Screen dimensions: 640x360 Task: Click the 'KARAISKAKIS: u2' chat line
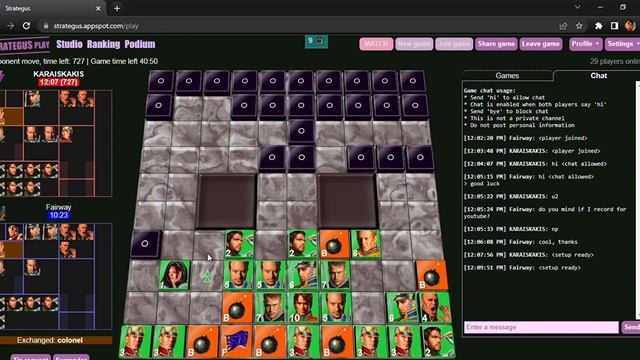pos(511,196)
